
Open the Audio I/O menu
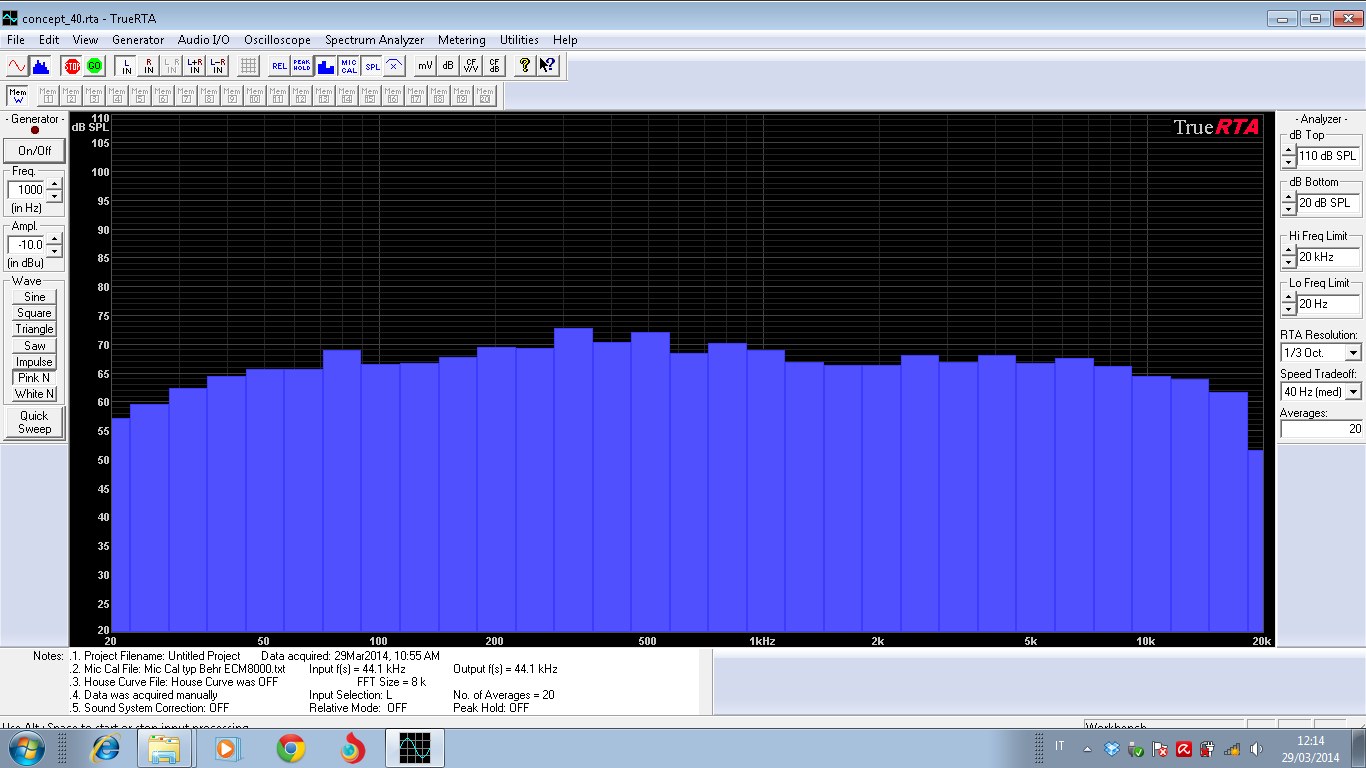[203, 40]
